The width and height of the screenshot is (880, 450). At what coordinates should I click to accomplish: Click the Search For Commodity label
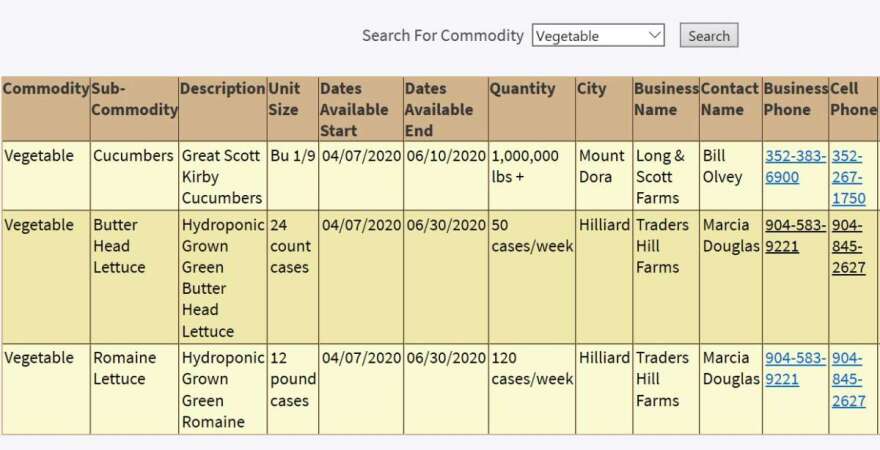(442, 35)
